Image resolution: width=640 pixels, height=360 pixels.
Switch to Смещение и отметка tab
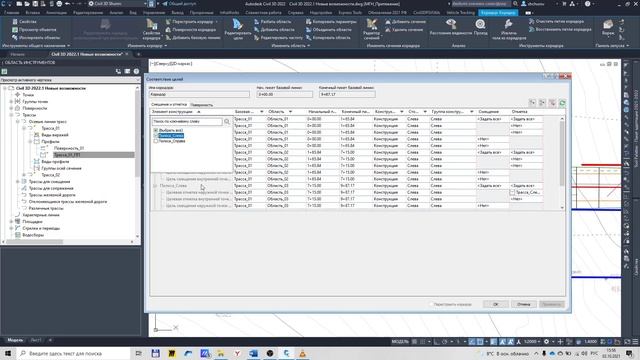[169, 104]
